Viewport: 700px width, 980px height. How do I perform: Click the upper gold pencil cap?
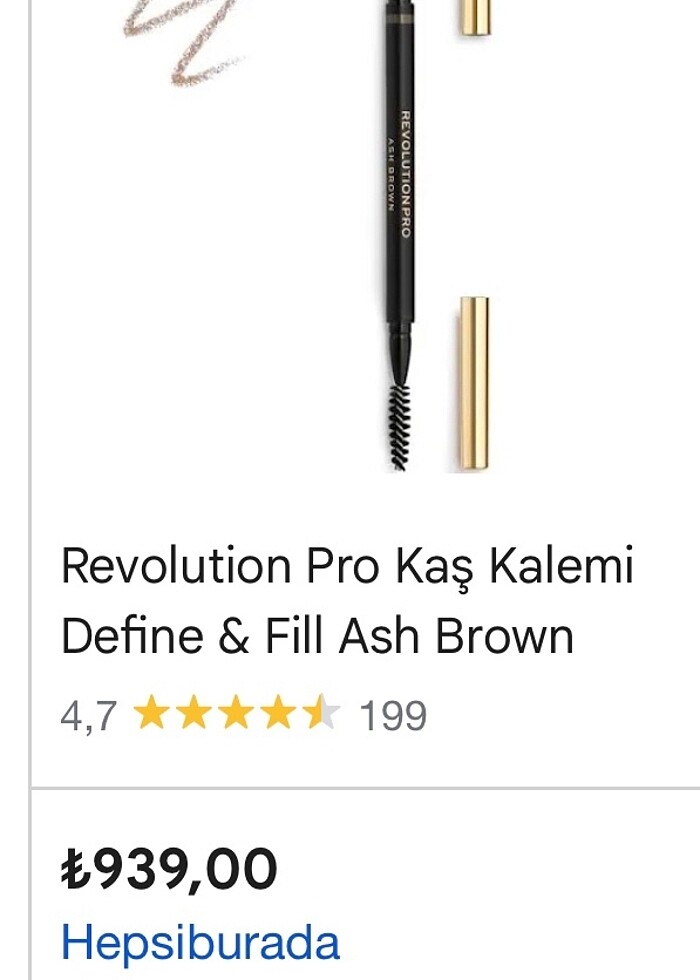476,17
